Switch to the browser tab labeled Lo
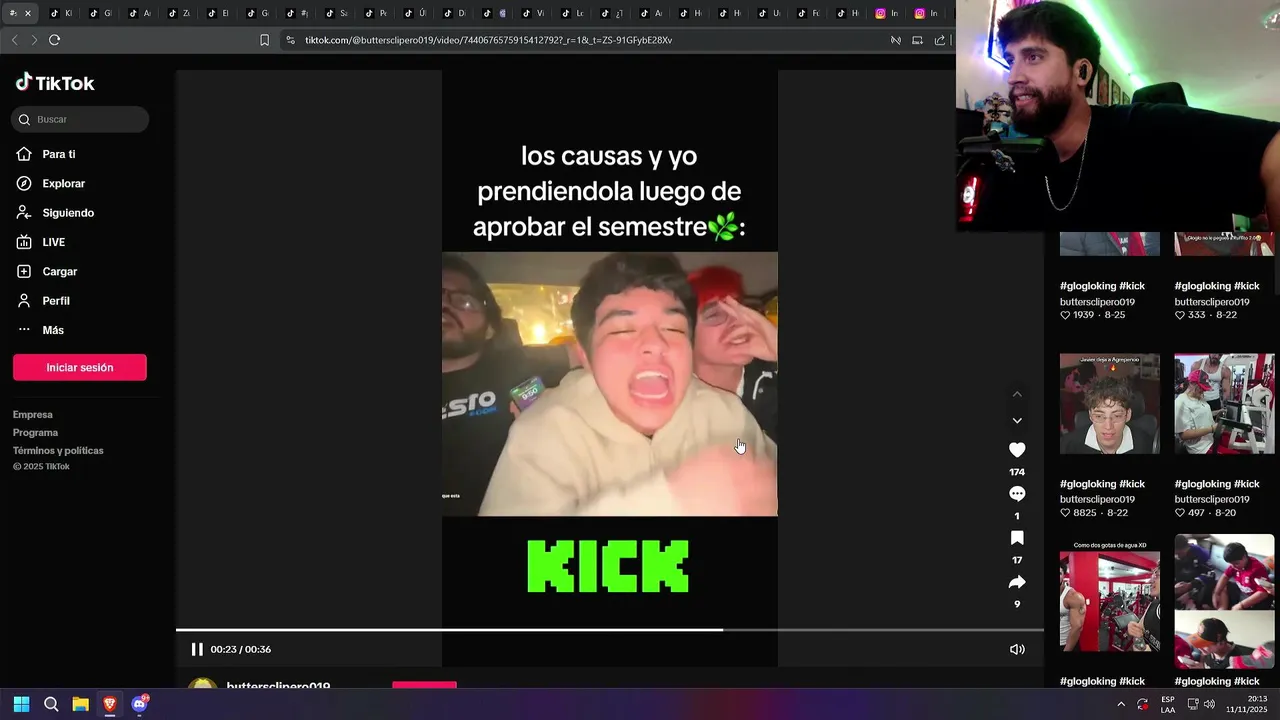The image size is (1280, 720). pos(572,13)
